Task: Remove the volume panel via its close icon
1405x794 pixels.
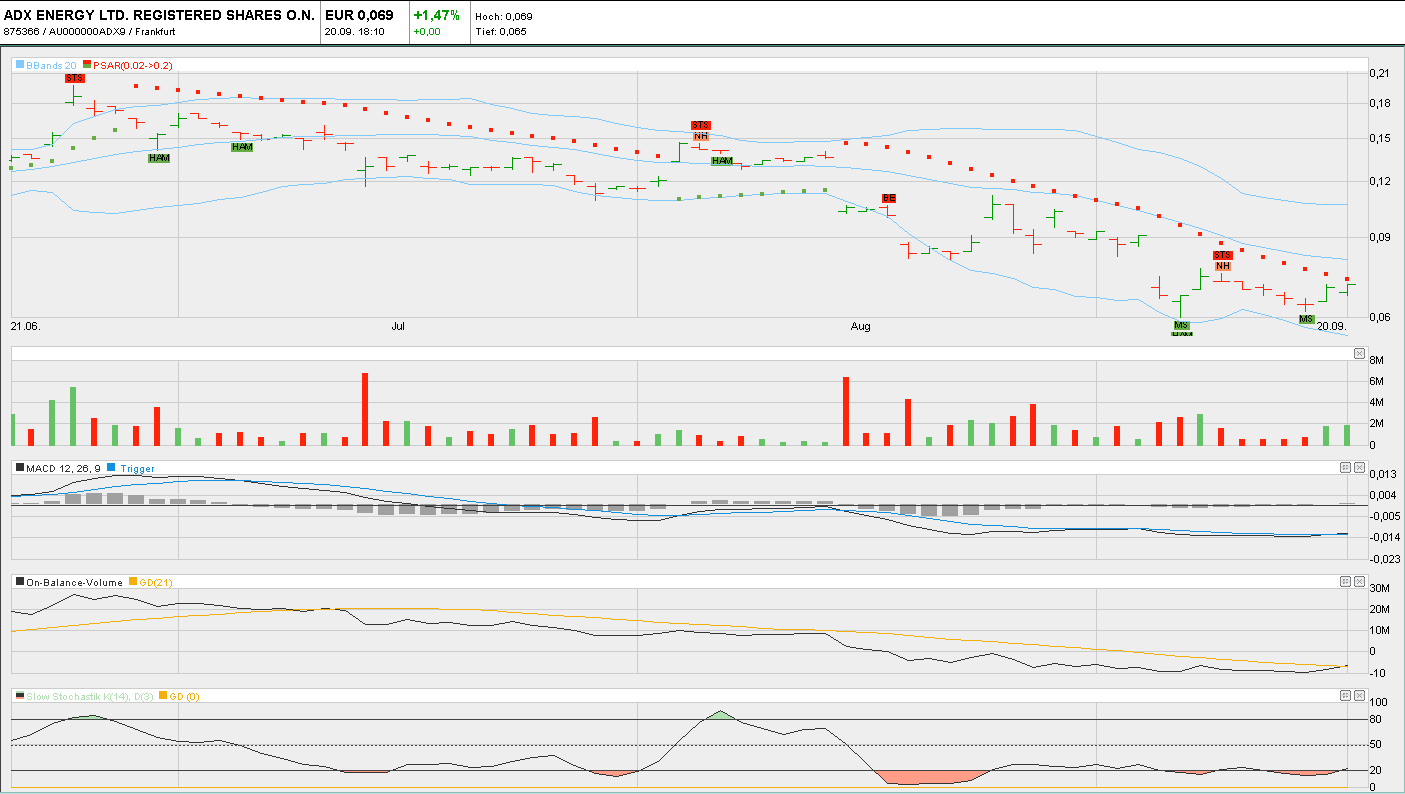Action: [1358, 352]
